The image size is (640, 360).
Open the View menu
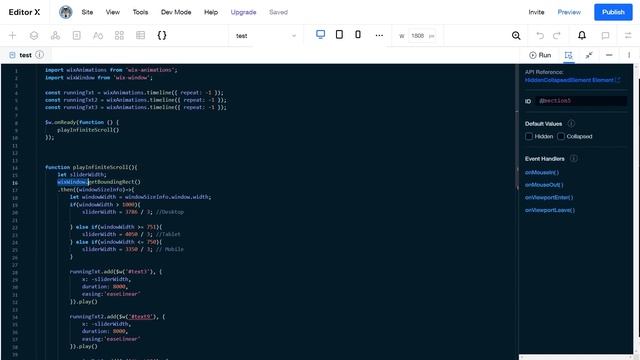113,12
